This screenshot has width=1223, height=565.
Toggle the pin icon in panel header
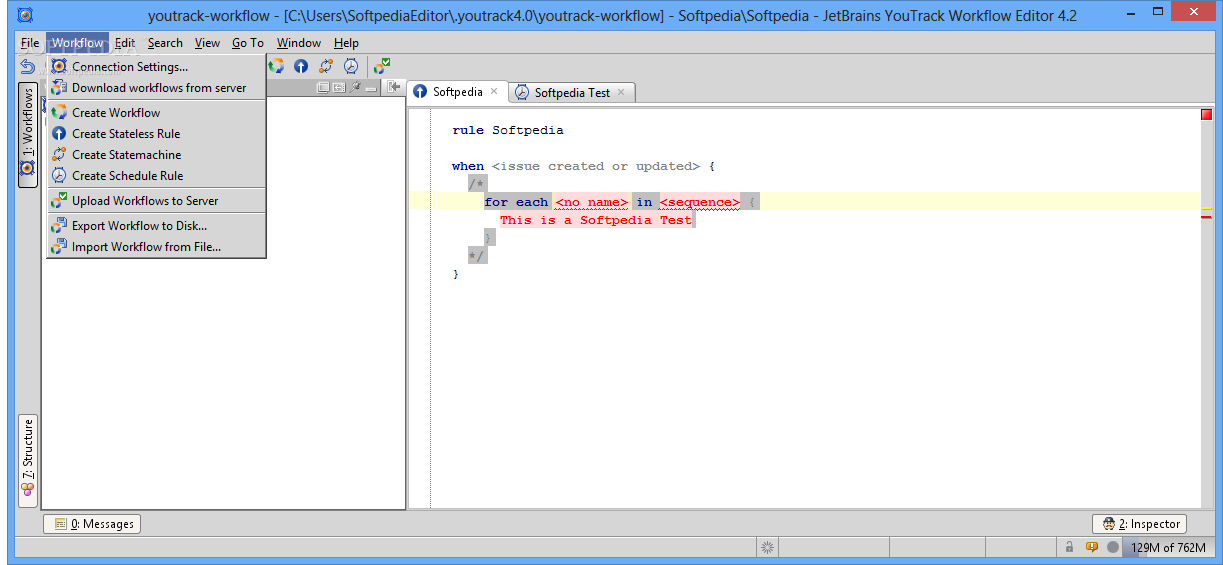[355, 88]
